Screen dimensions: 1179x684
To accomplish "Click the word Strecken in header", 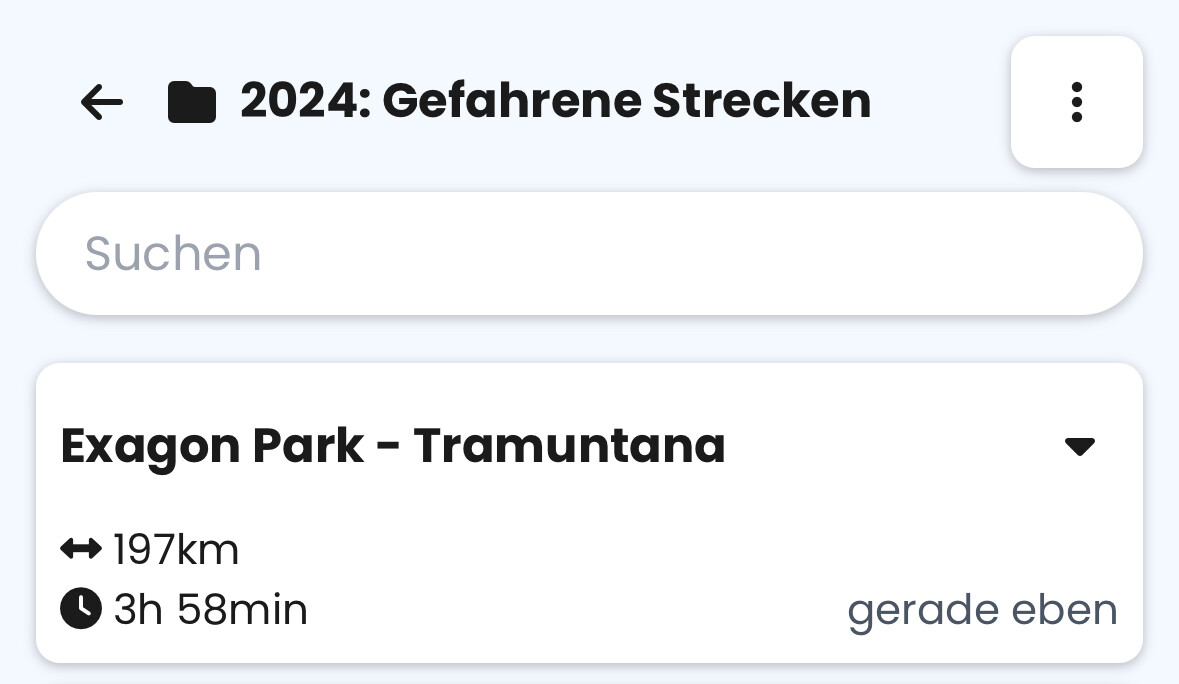I will [x=762, y=101].
